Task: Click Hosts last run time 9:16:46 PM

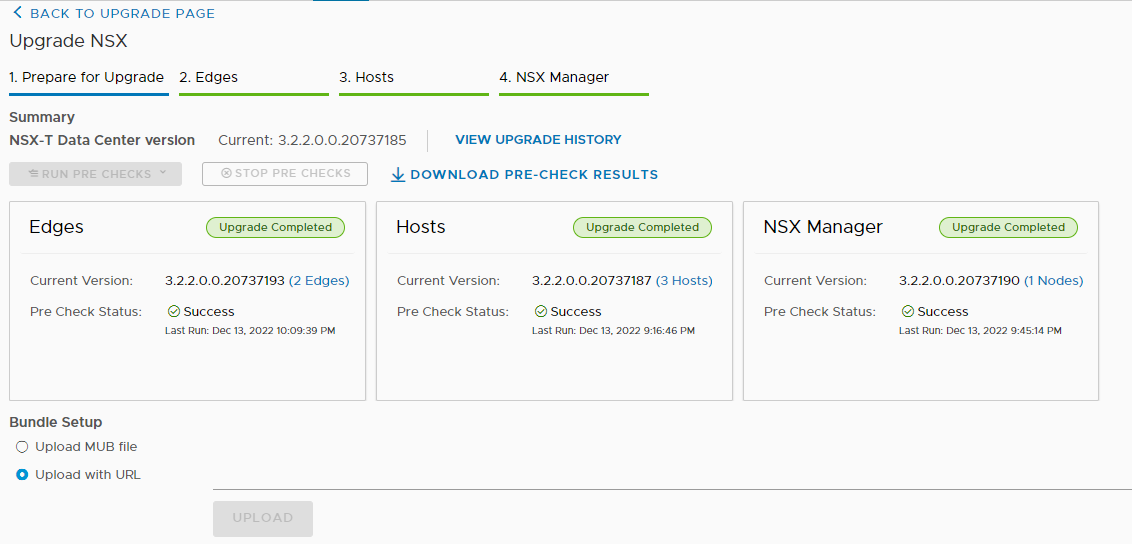Action: coord(665,331)
